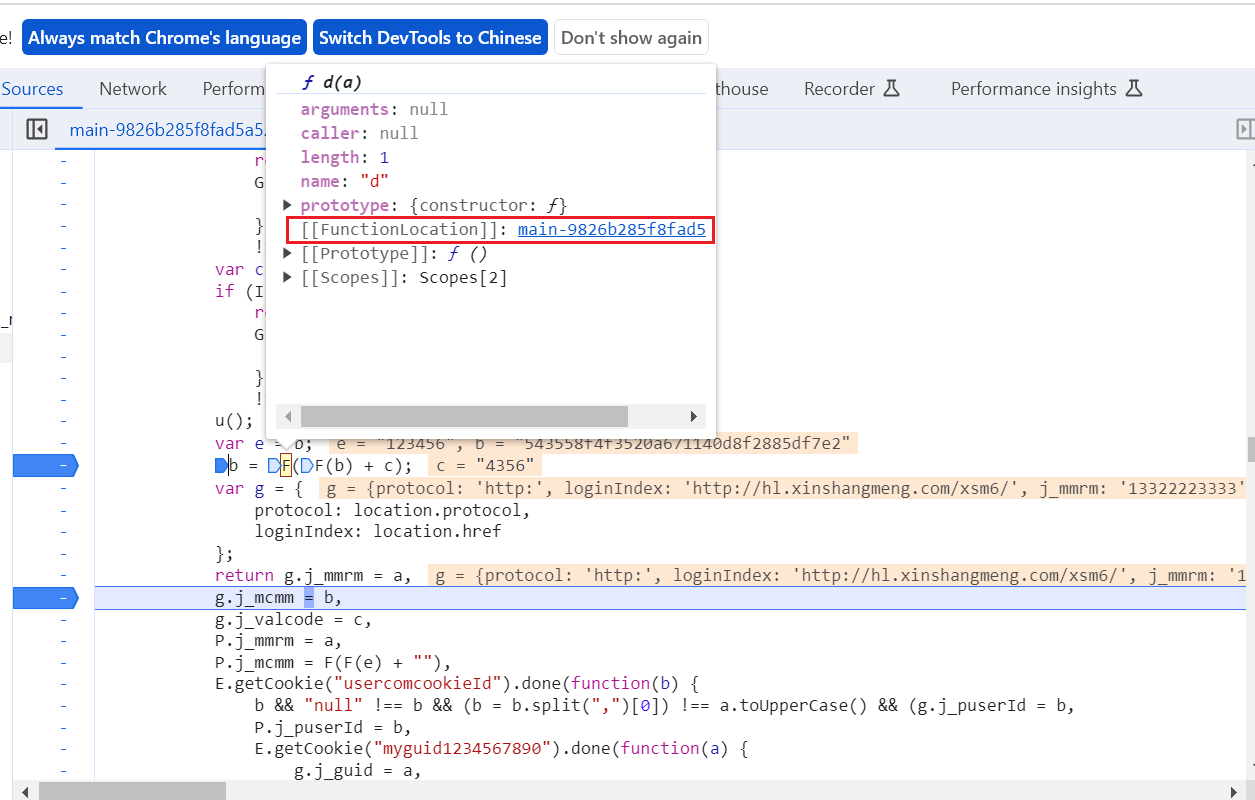Click the 'u();' code line

(x=235, y=422)
